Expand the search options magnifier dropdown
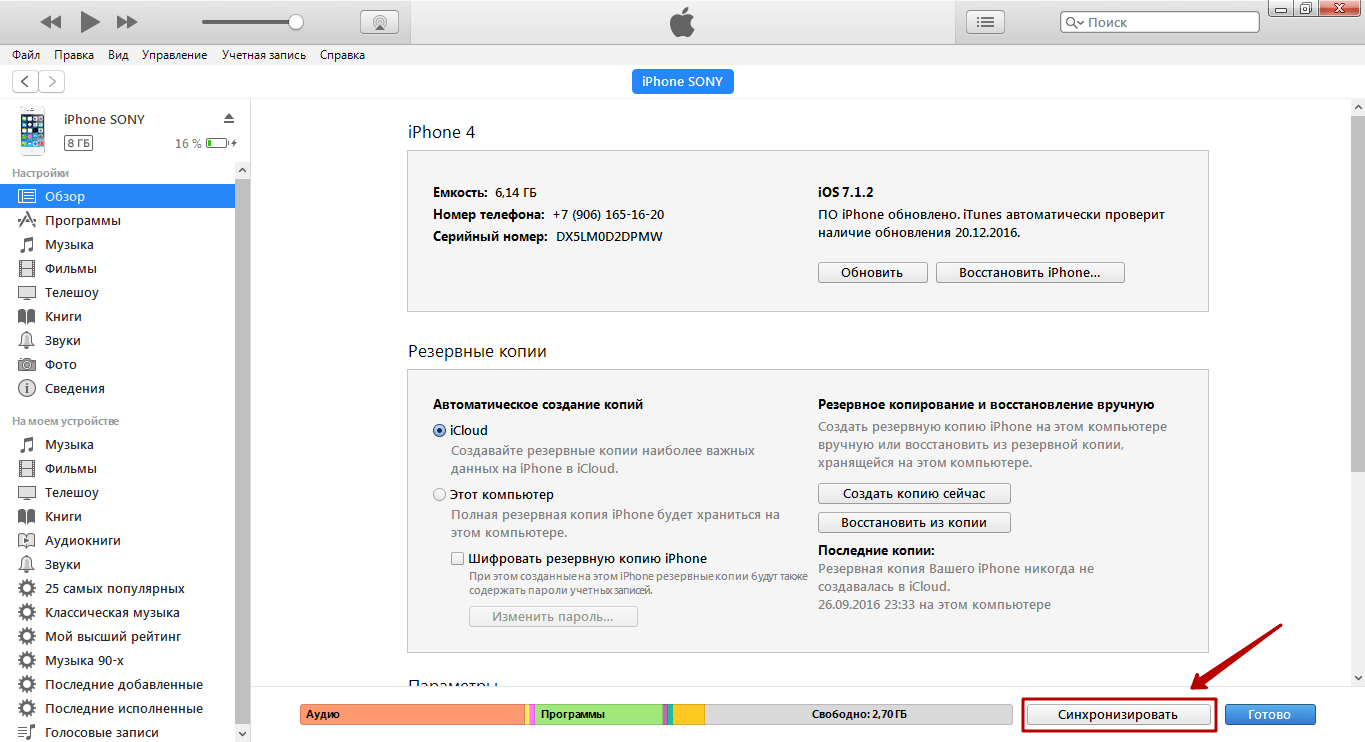 (x=1074, y=22)
